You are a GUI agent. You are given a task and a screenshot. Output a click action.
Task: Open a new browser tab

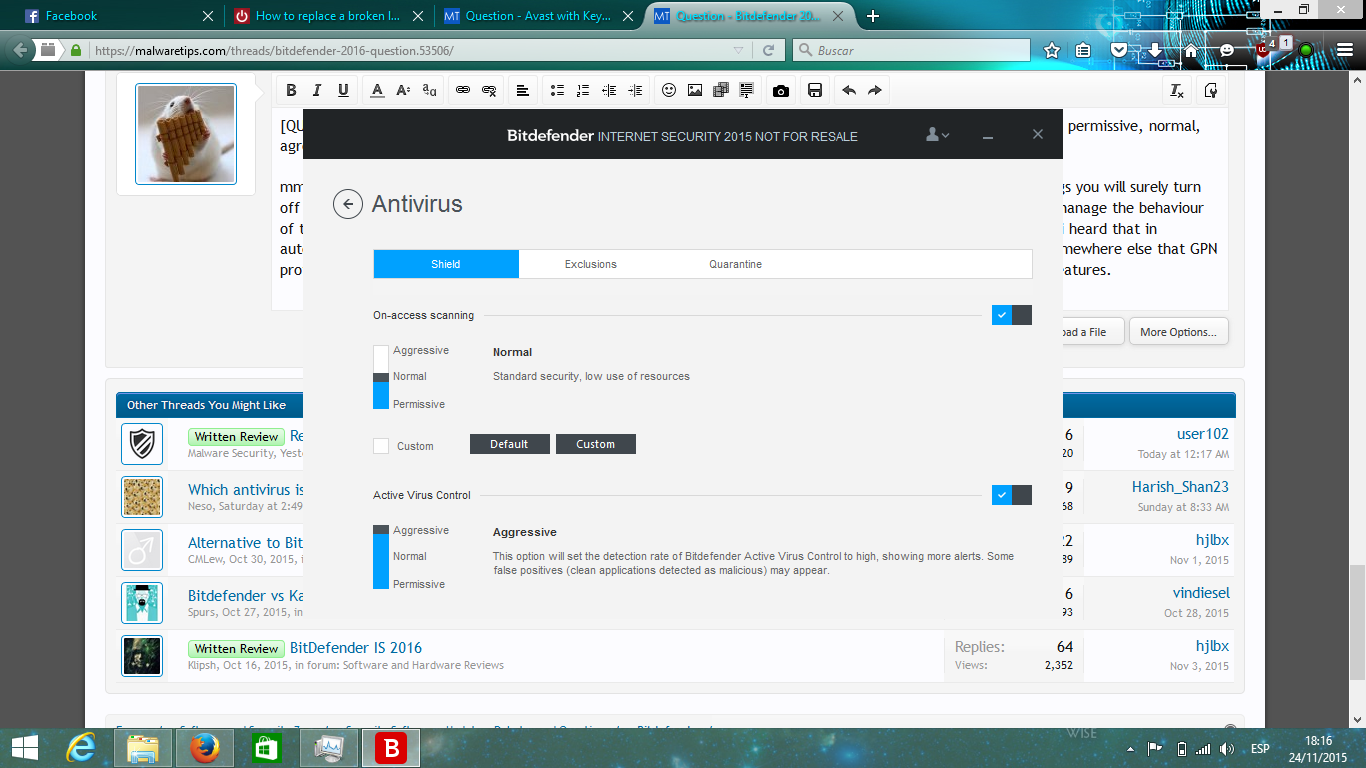coord(873,16)
